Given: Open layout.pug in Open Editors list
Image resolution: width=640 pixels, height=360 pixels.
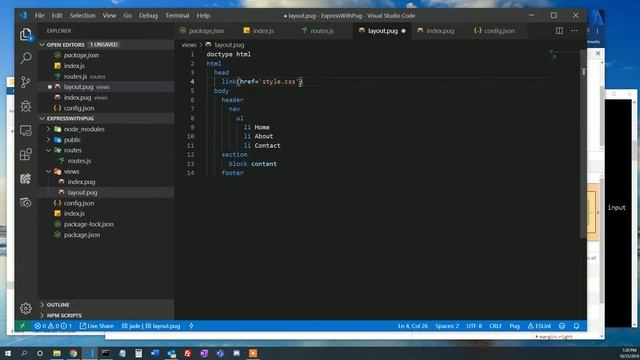Looking at the screenshot, I should 78,87.
